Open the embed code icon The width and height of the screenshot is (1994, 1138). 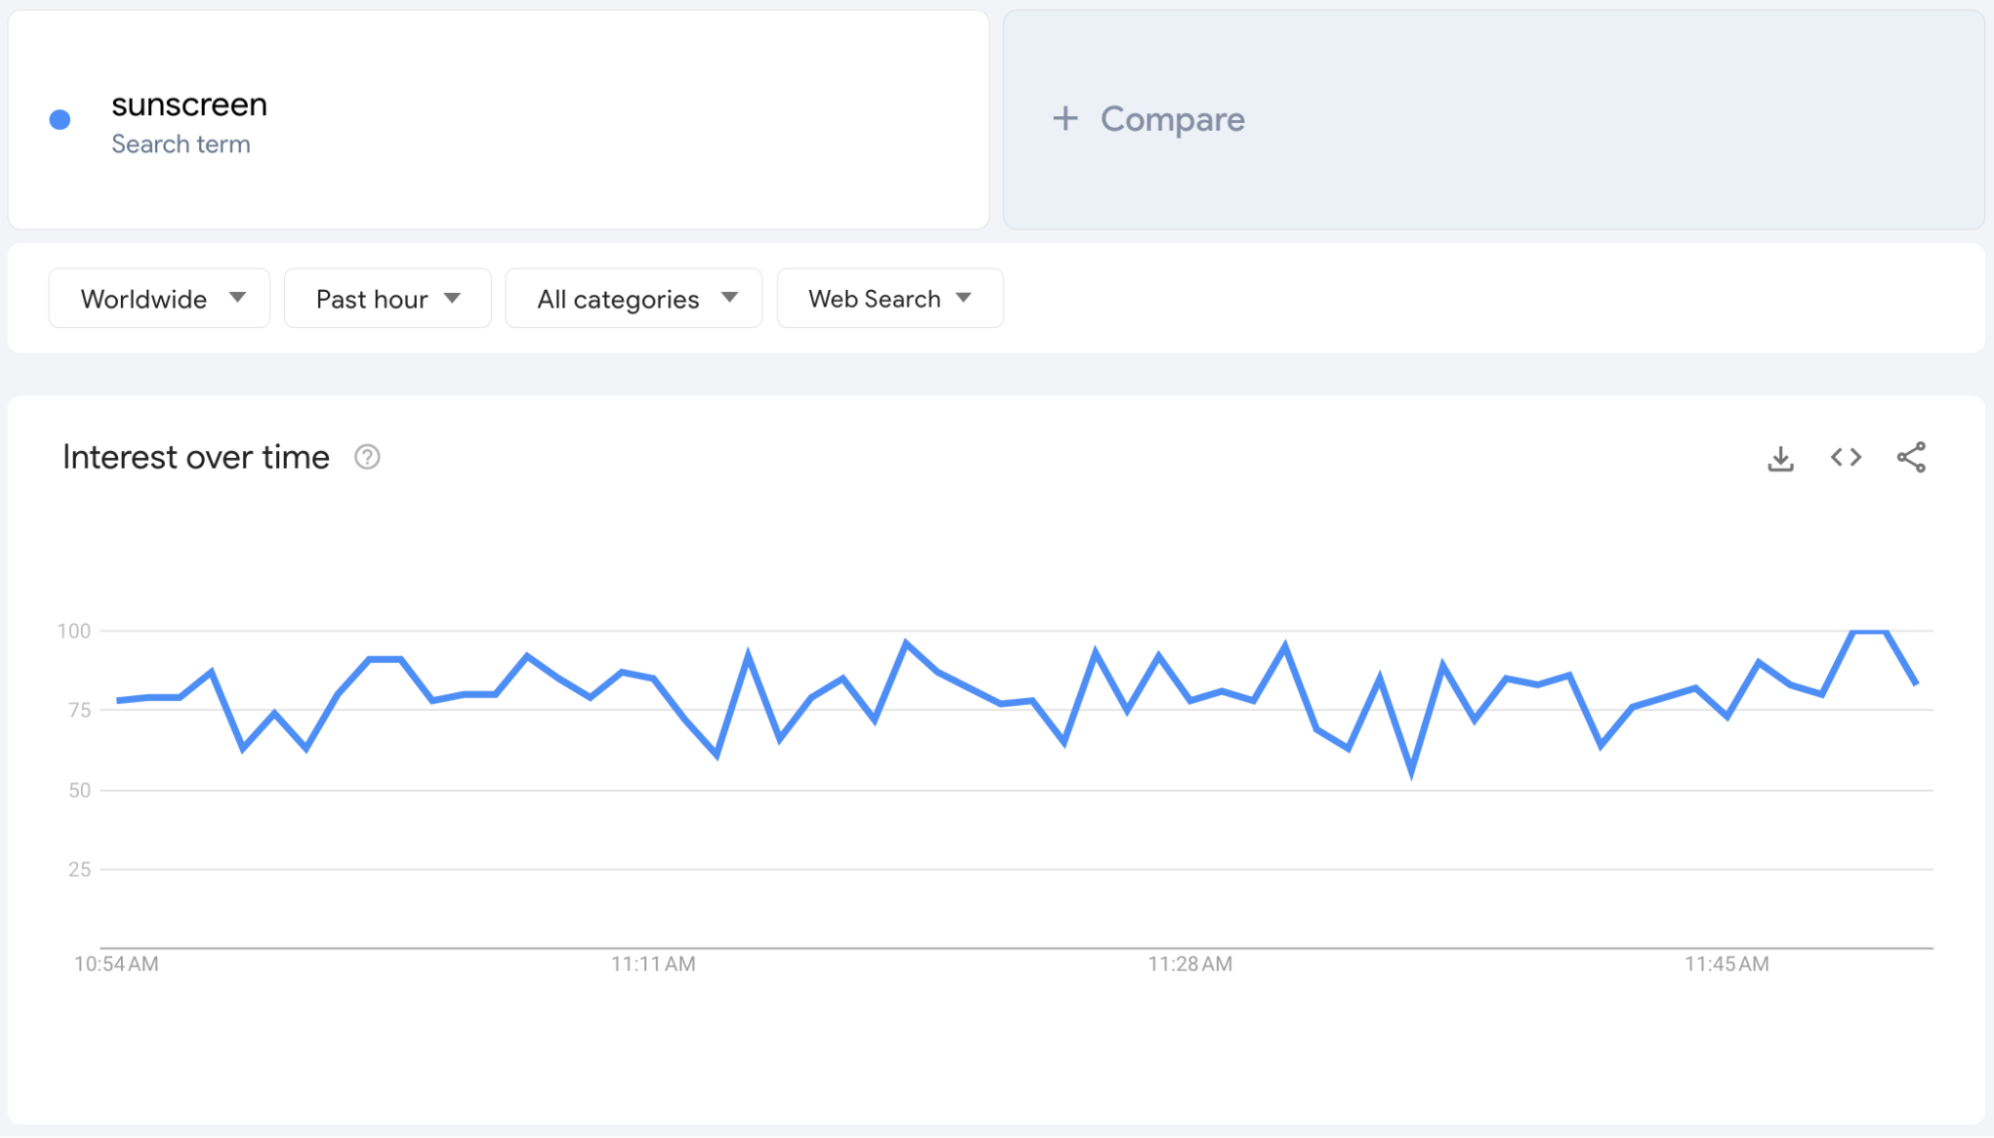point(1846,458)
